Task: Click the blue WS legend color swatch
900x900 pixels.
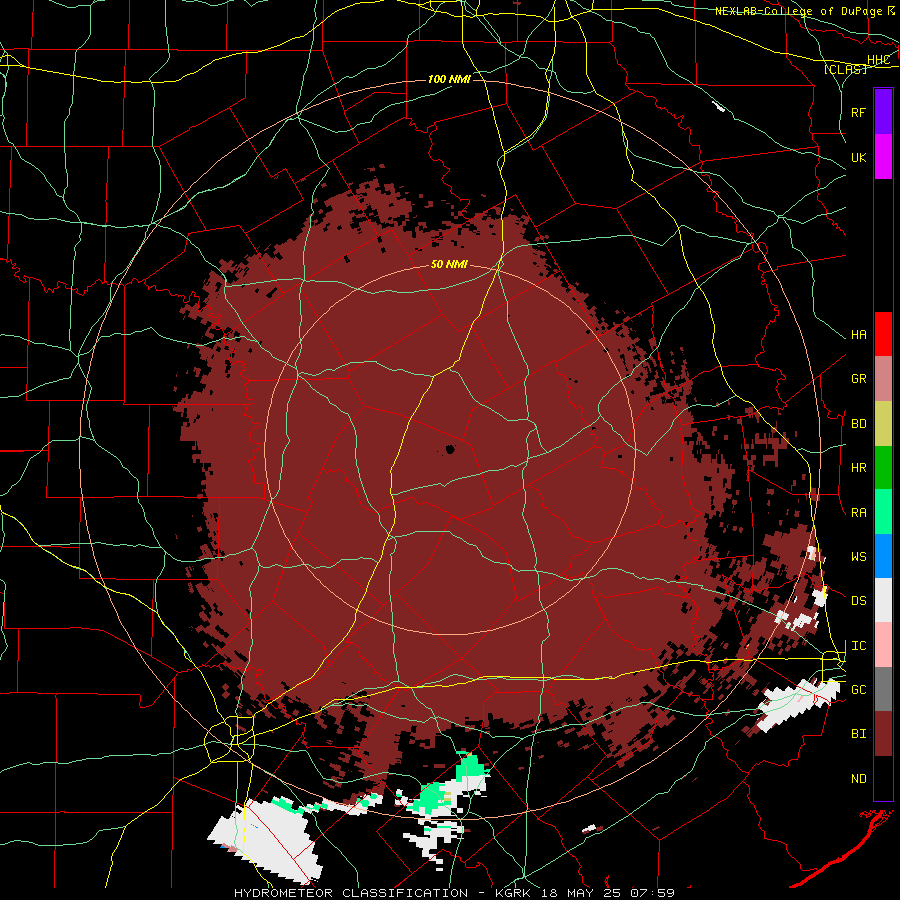Action: (x=883, y=556)
